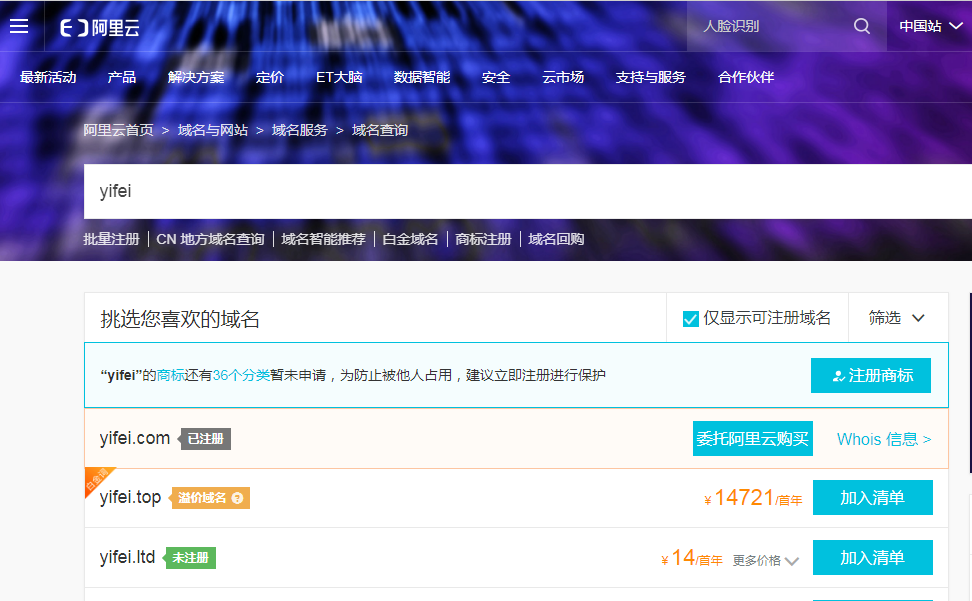Click the yifei.top domain name
This screenshot has width=972, height=601.
pyautogui.click(x=130, y=497)
